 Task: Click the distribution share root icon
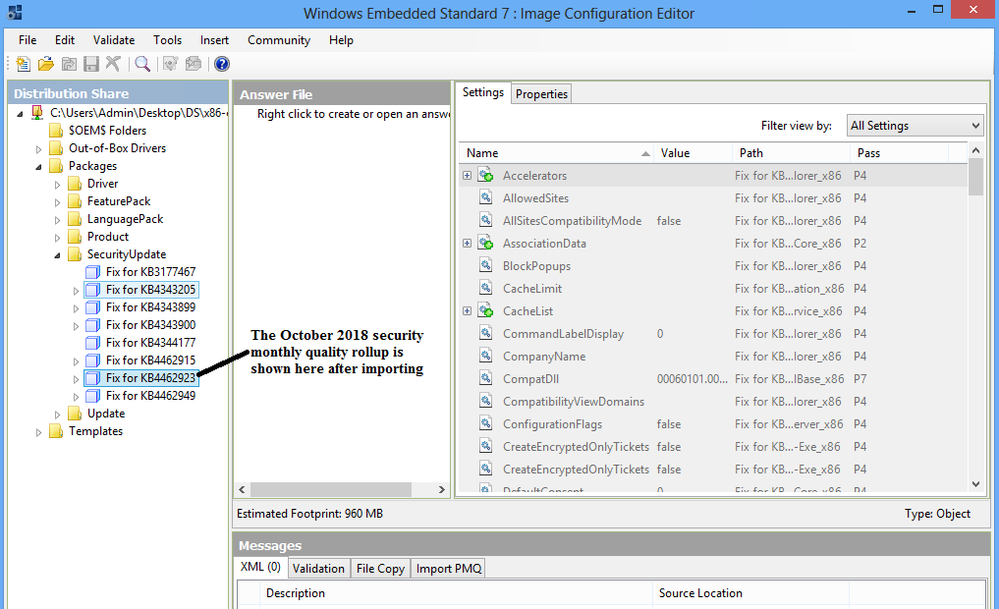(37, 113)
